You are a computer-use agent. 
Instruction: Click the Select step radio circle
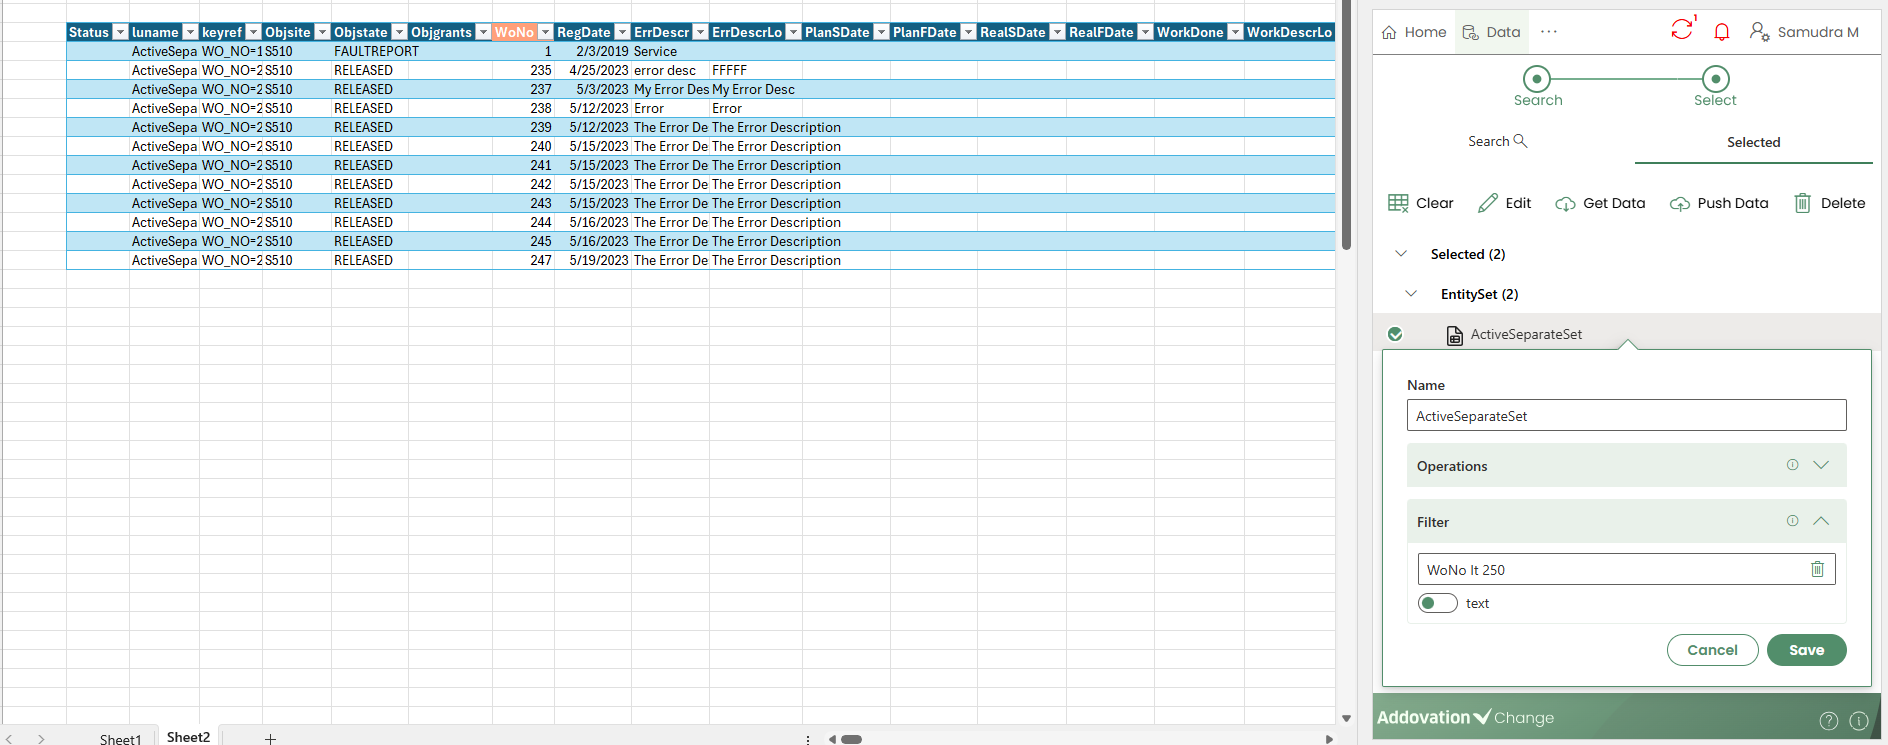coord(1715,79)
